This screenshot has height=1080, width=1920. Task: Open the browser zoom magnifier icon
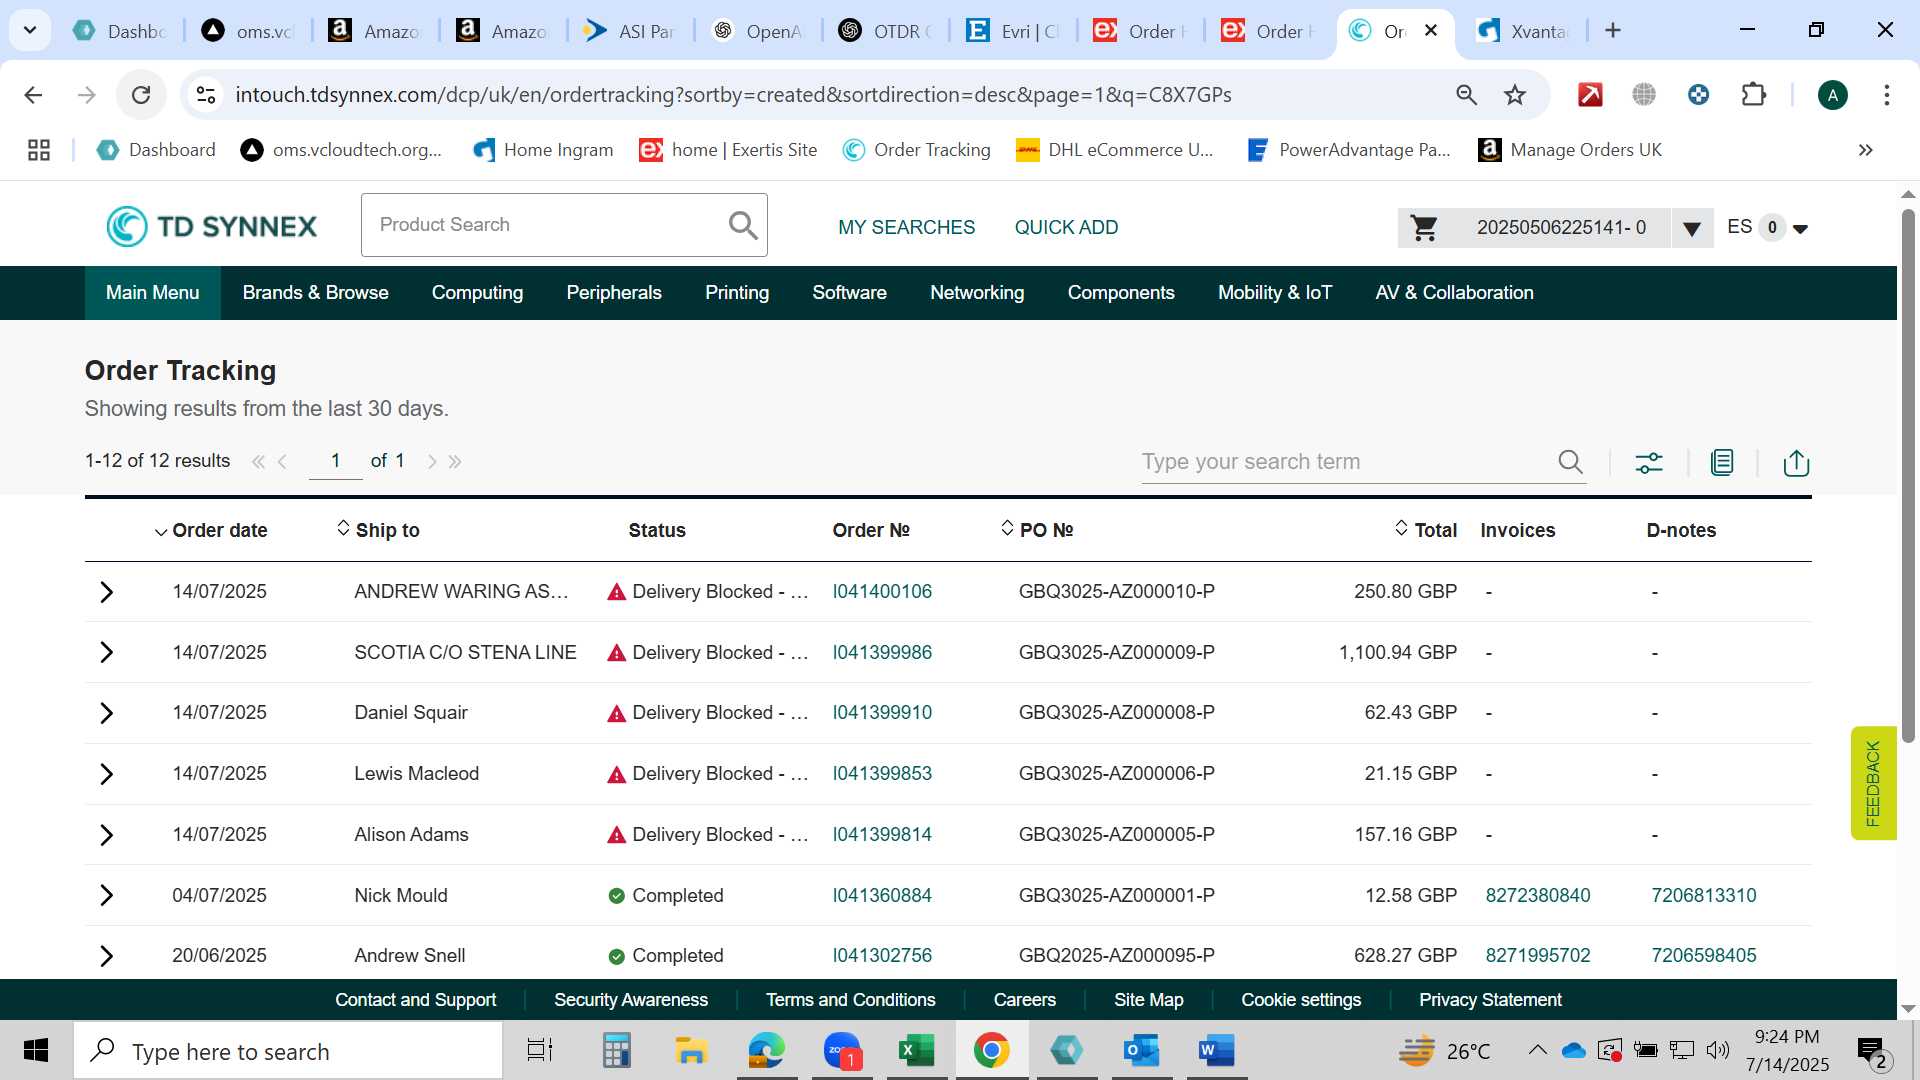[1466, 95]
